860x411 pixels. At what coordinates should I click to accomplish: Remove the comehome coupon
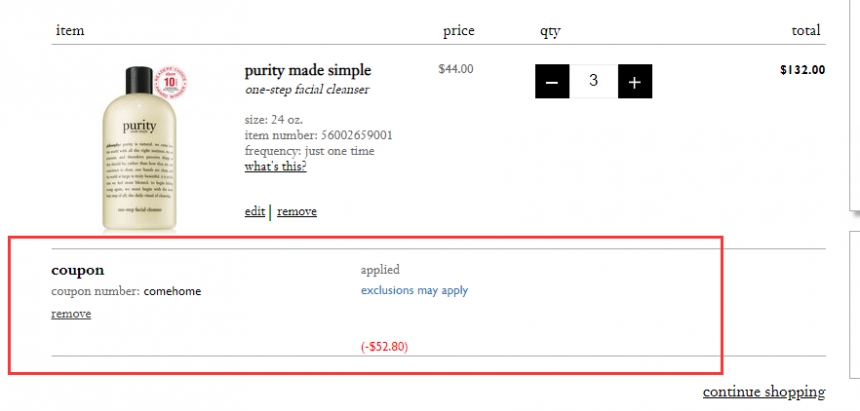[71, 314]
